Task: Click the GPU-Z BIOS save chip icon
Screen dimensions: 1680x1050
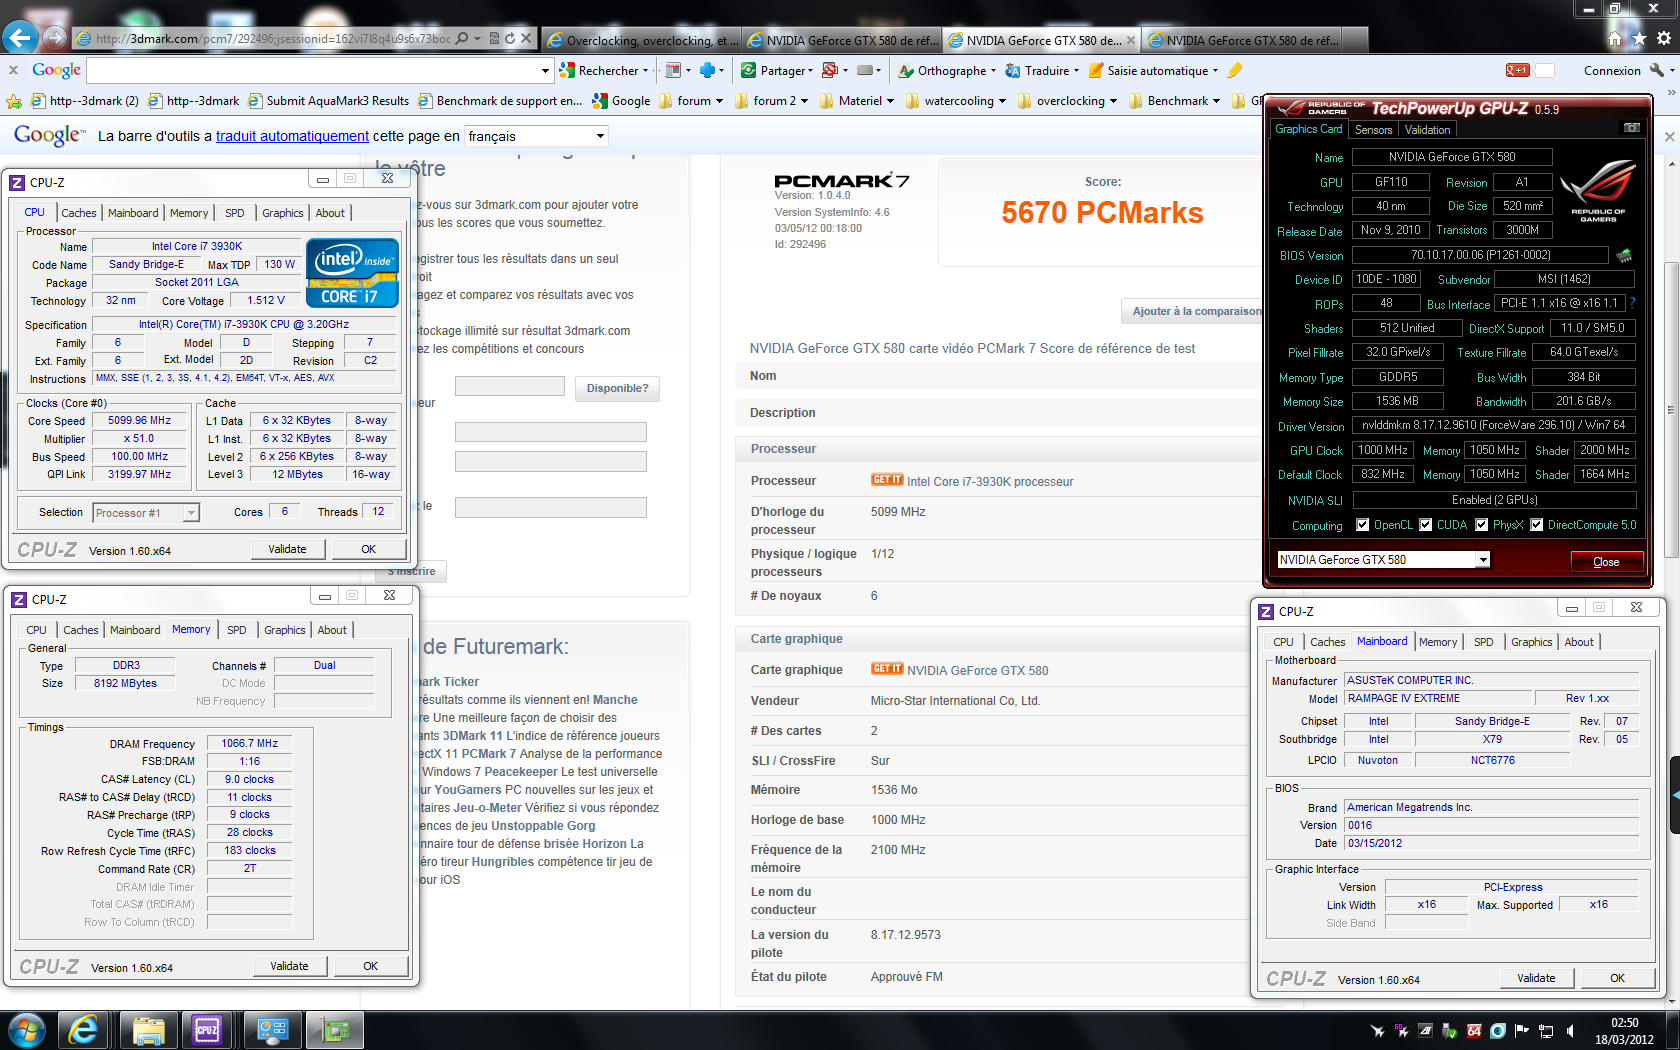Action: coord(1624,255)
